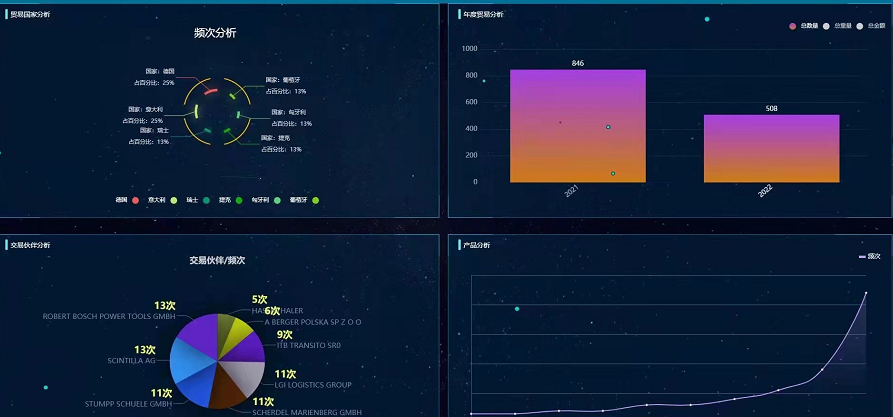Open the 交易伙伴分析 panel heading
Image resolution: width=893 pixels, height=417 pixels.
(30, 245)
